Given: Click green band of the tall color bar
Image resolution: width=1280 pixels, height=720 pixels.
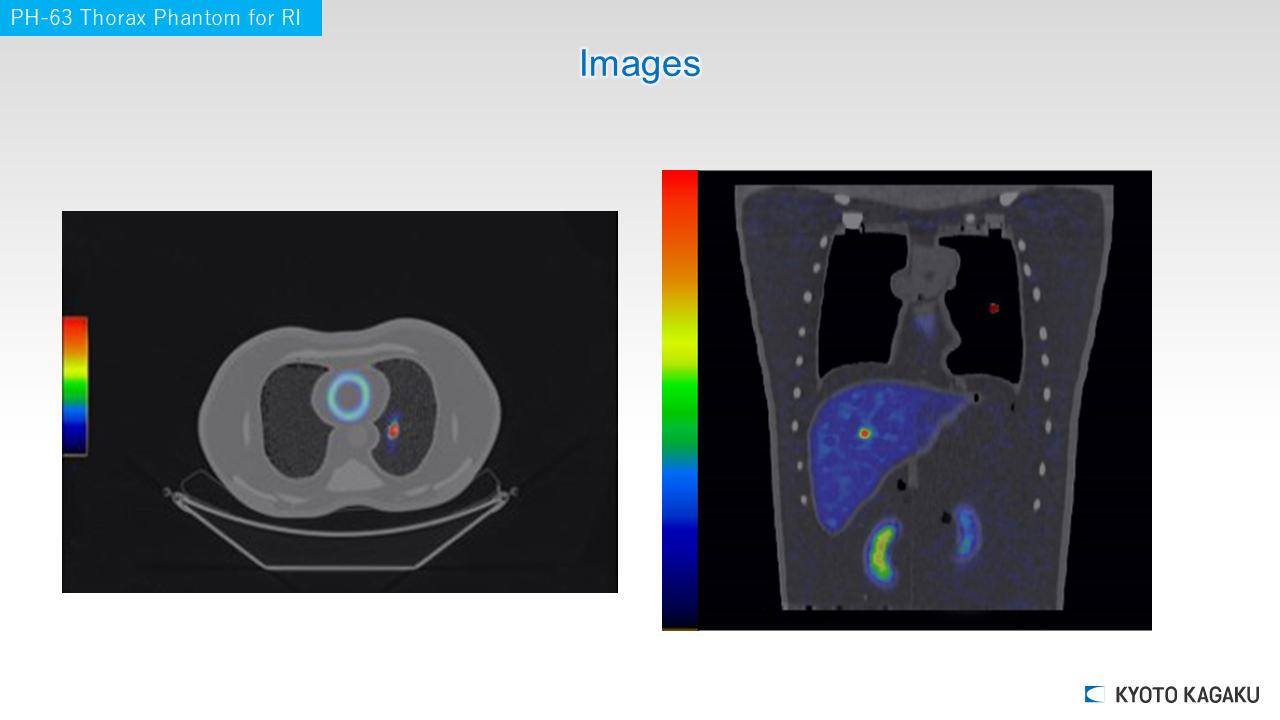Looking at the screenshot, I should coord(680,410).
